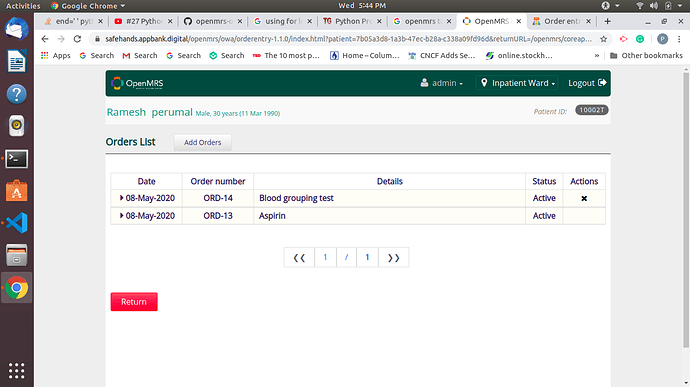The width and height of the screenshot is (690, 387).
Task: Open LibreOffice Writer from dock
Action: click(17, 61)
